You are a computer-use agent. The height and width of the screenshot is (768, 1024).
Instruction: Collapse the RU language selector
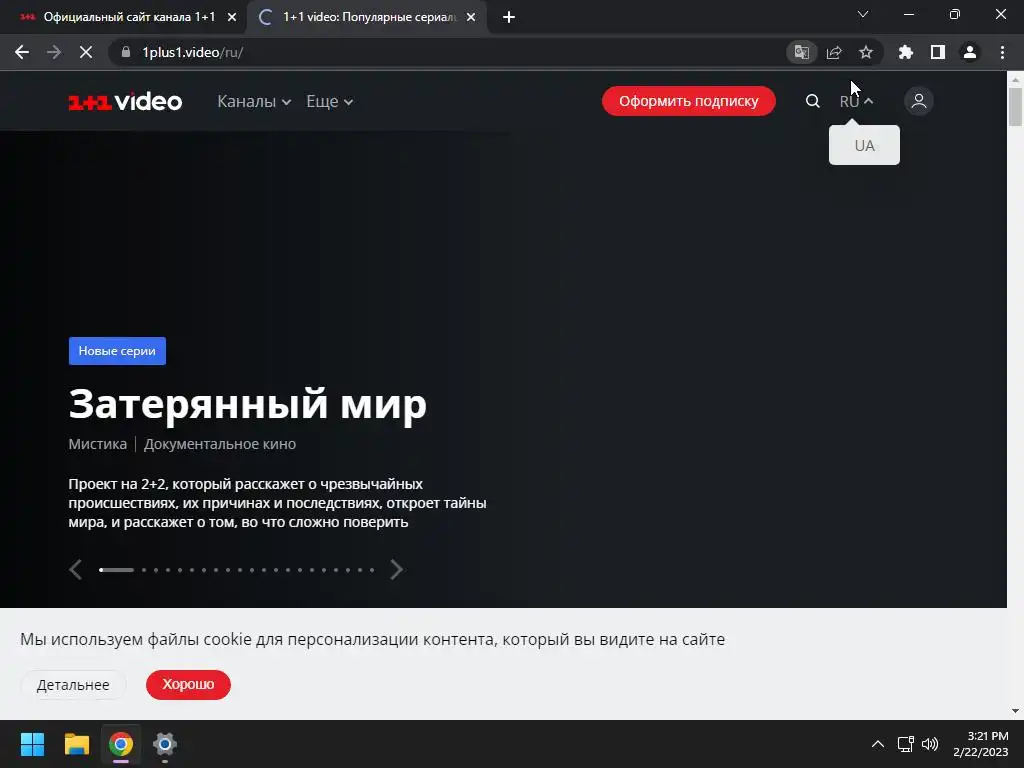[856, 101]
